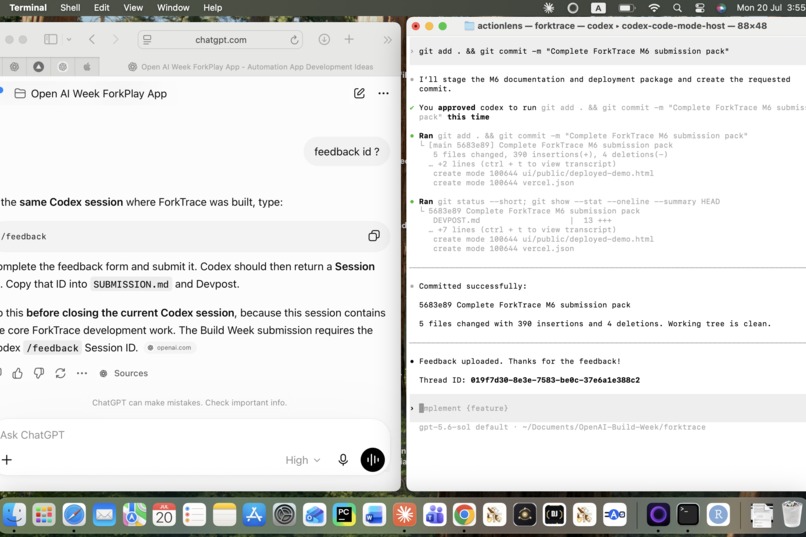The height and width of the screenshot is (537, 806).
Task: Click the Thread ID value in Terminal
Action: point(555,380)
